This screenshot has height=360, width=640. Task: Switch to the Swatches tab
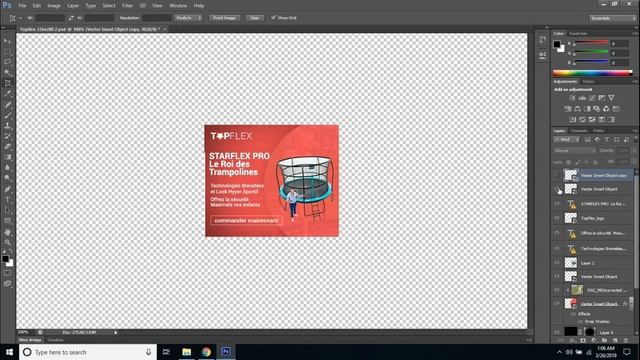point(578,34)
